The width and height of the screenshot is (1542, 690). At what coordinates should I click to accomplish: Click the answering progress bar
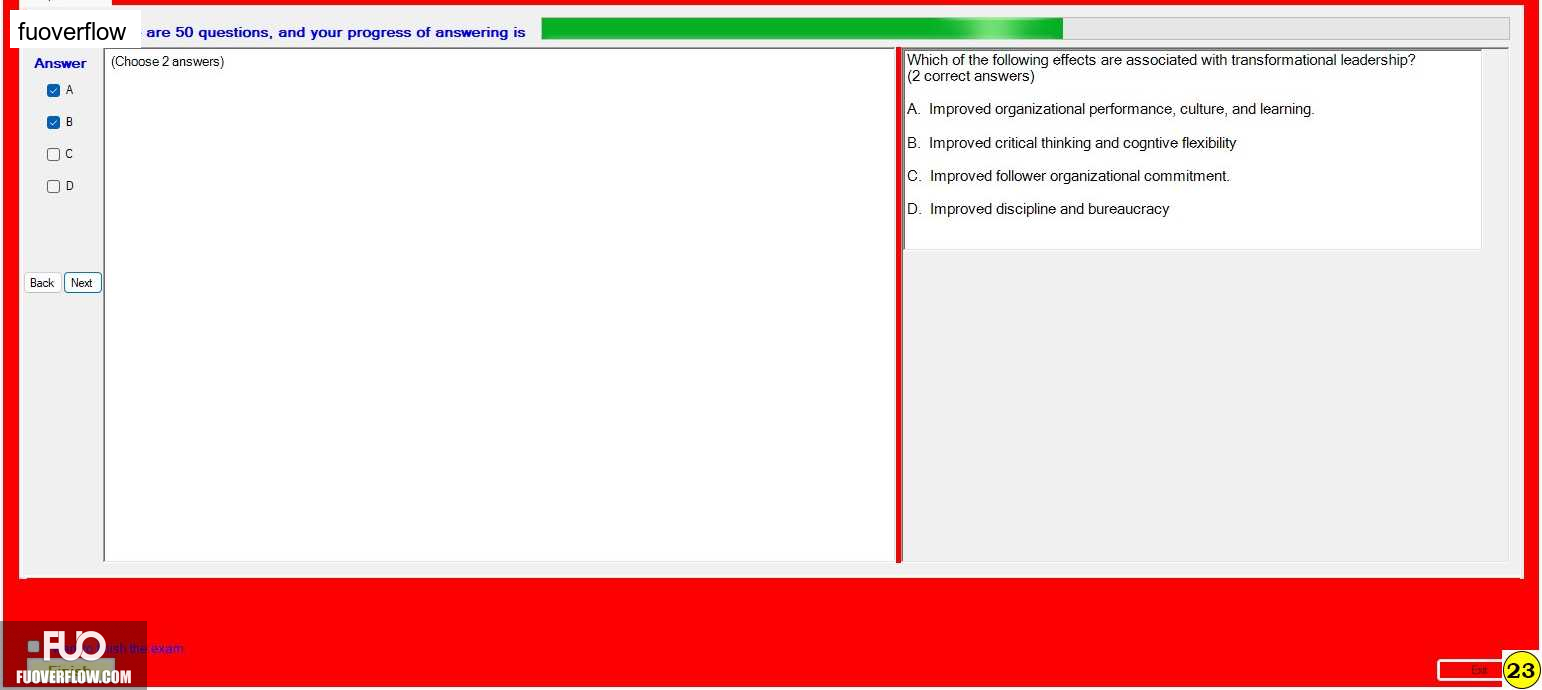[x=1025, y=29]
